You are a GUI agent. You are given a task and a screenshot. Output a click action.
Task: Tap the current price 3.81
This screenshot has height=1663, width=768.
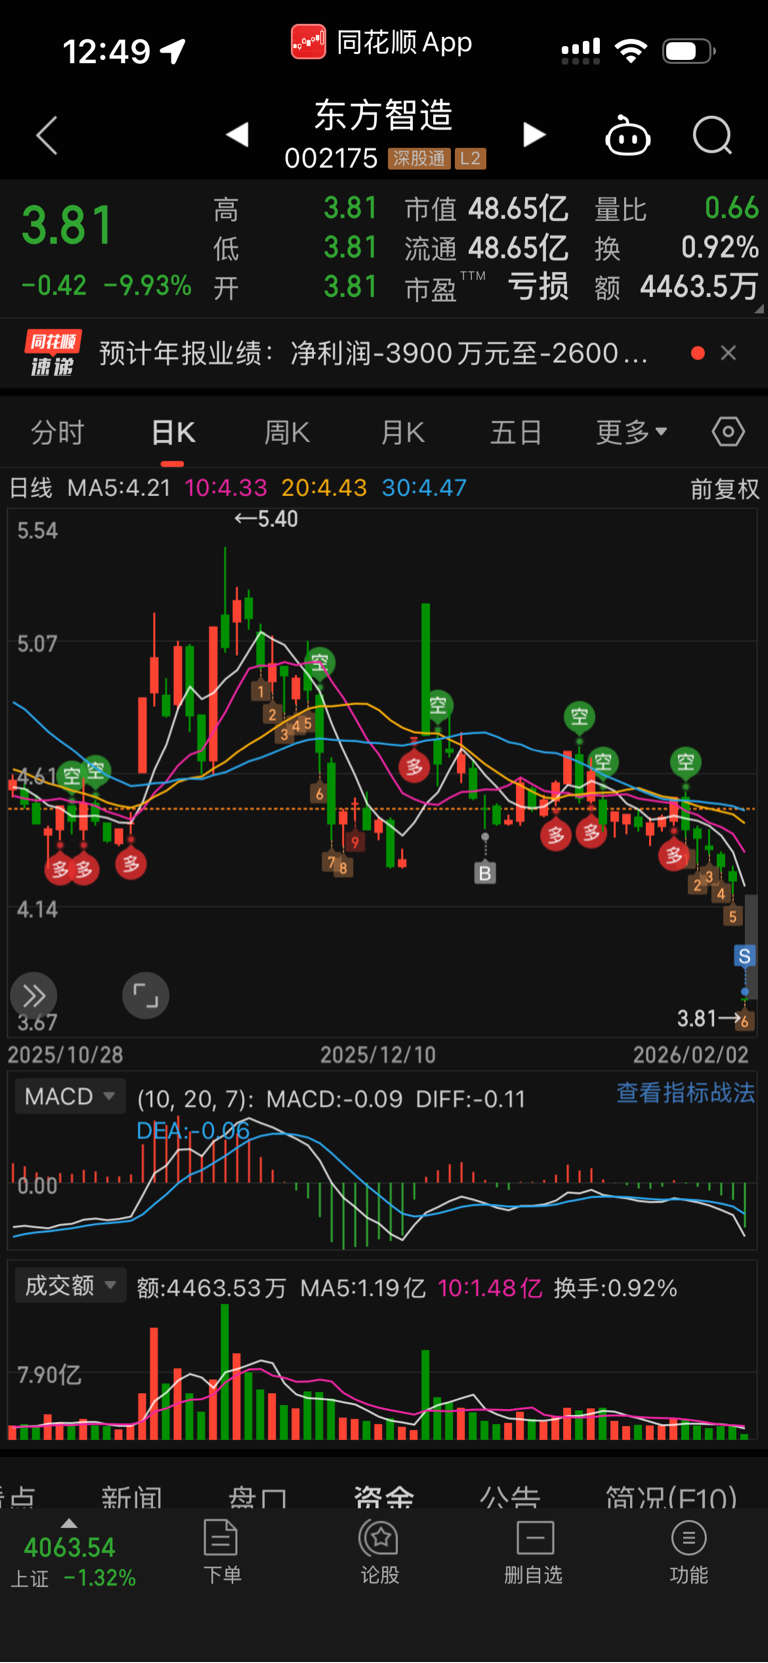(68, 225)
